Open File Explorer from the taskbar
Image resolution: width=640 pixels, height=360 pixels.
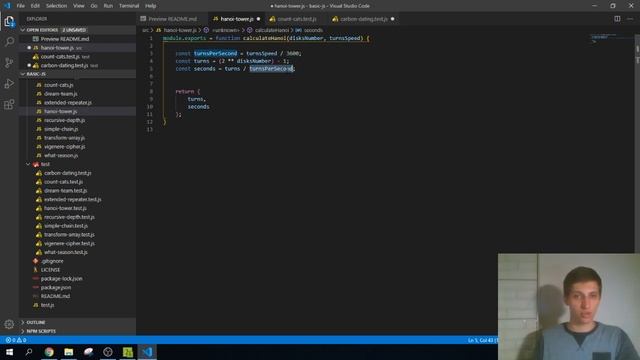coord(69,352)
